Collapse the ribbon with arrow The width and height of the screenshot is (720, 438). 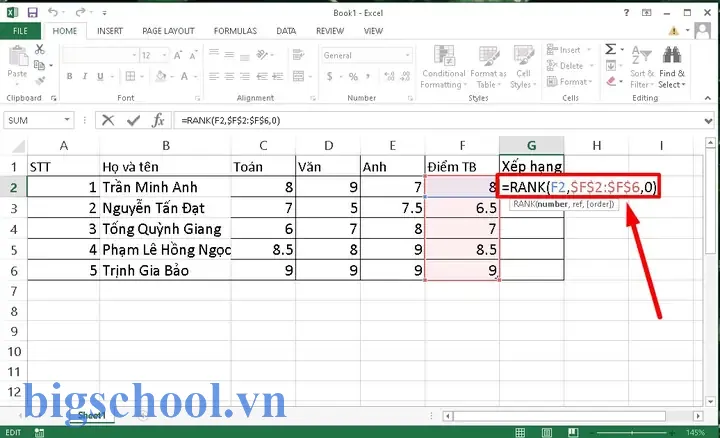pyautogui.click(x=708, y=98)
